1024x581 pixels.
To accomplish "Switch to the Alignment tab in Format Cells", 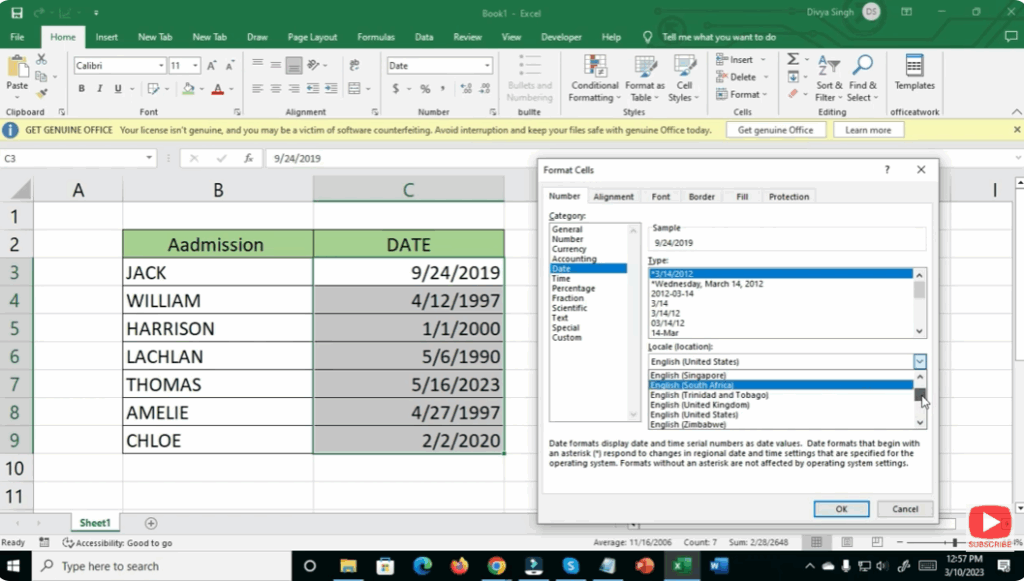I will tap(613, 197).
